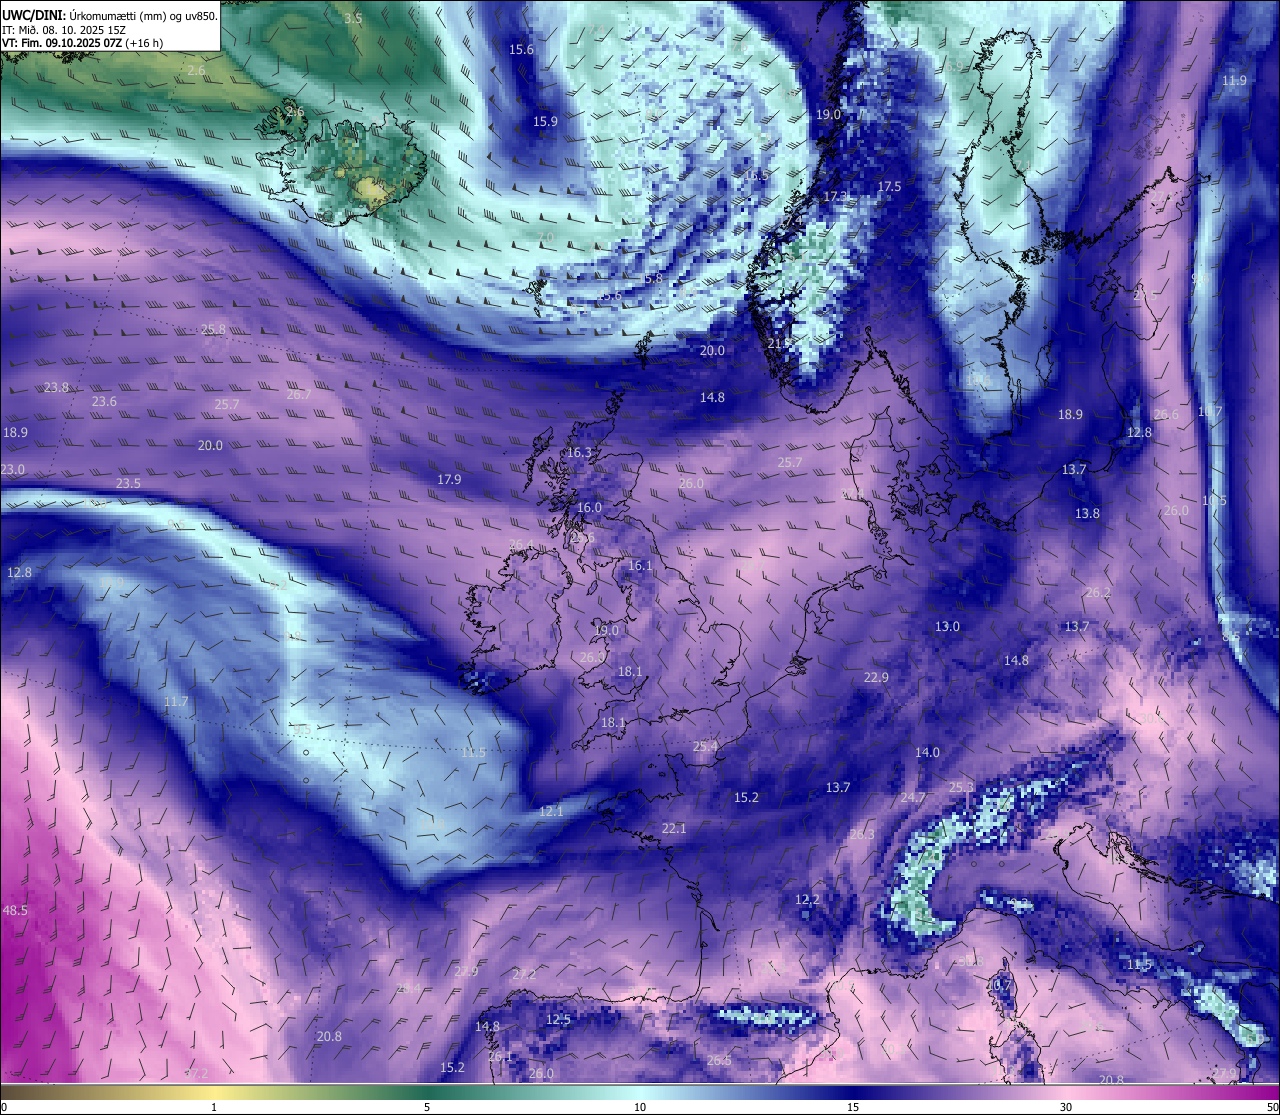
Task: Click the 5 label on color scale
Action: [427, 1107]
